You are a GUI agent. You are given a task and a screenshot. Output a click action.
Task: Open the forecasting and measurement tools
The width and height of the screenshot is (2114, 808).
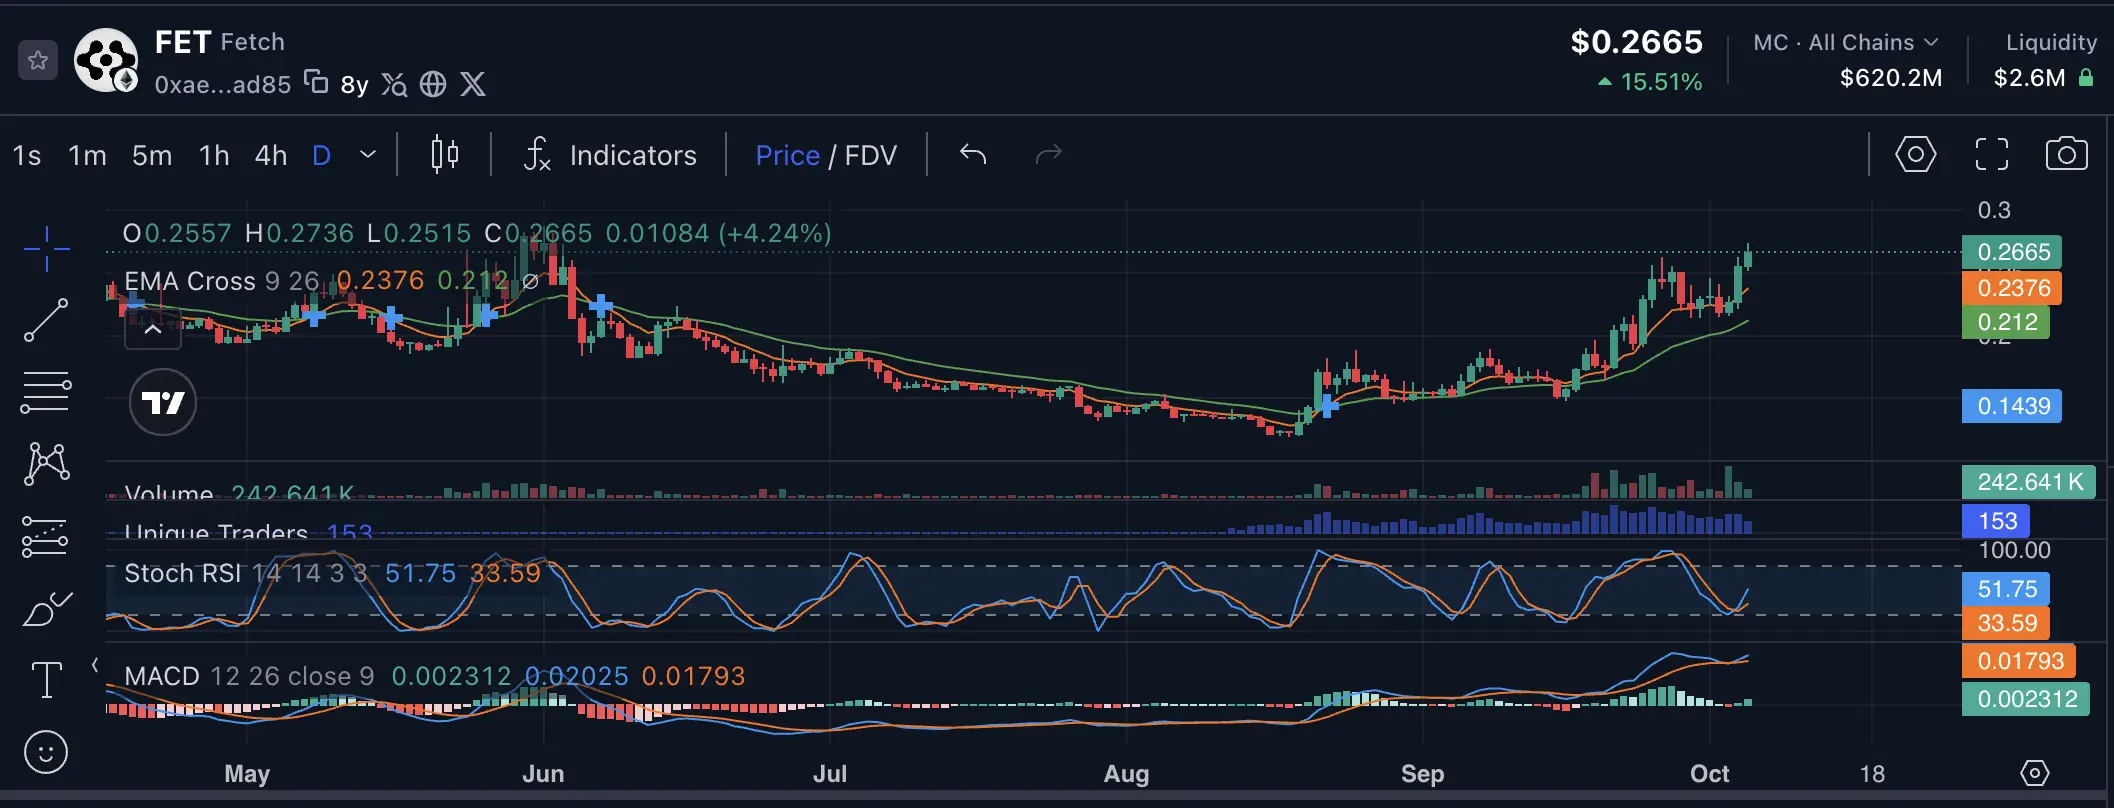(x=46, y=537)
